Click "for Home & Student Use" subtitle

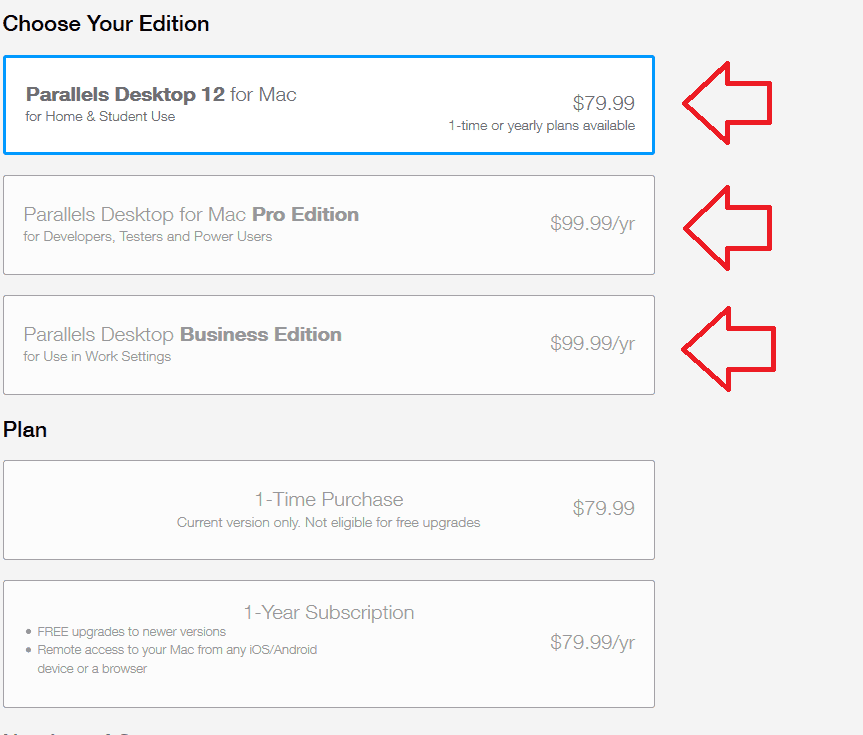click(100, 116)
